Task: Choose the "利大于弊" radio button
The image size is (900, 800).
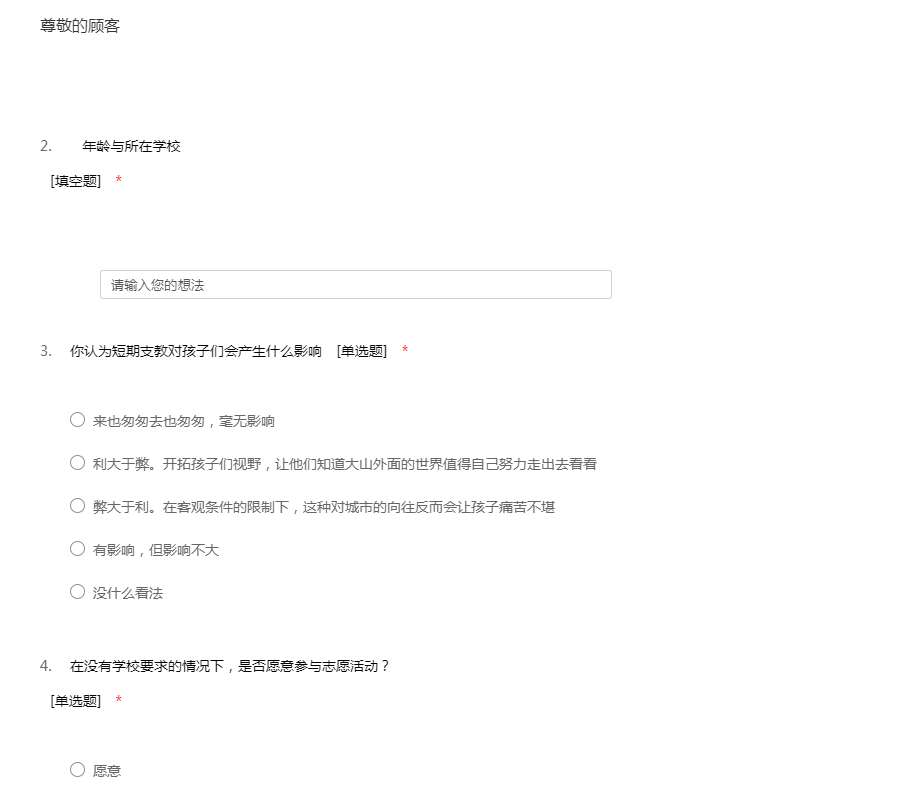Action: (x=77, y=463)
